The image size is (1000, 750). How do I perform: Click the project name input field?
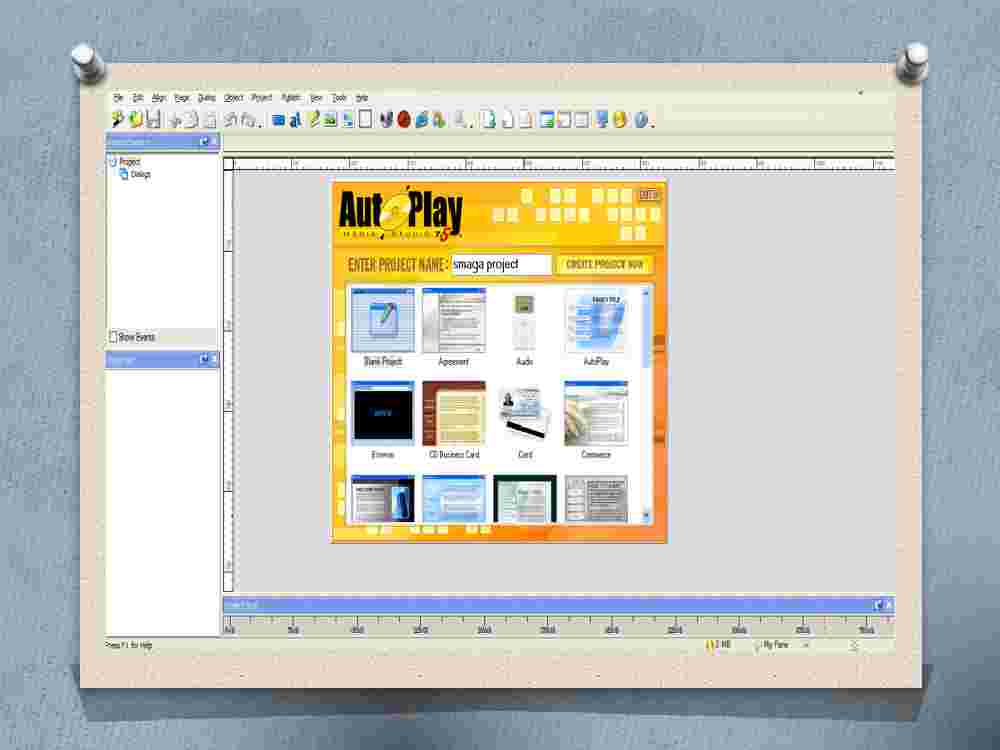coord(501,264)
